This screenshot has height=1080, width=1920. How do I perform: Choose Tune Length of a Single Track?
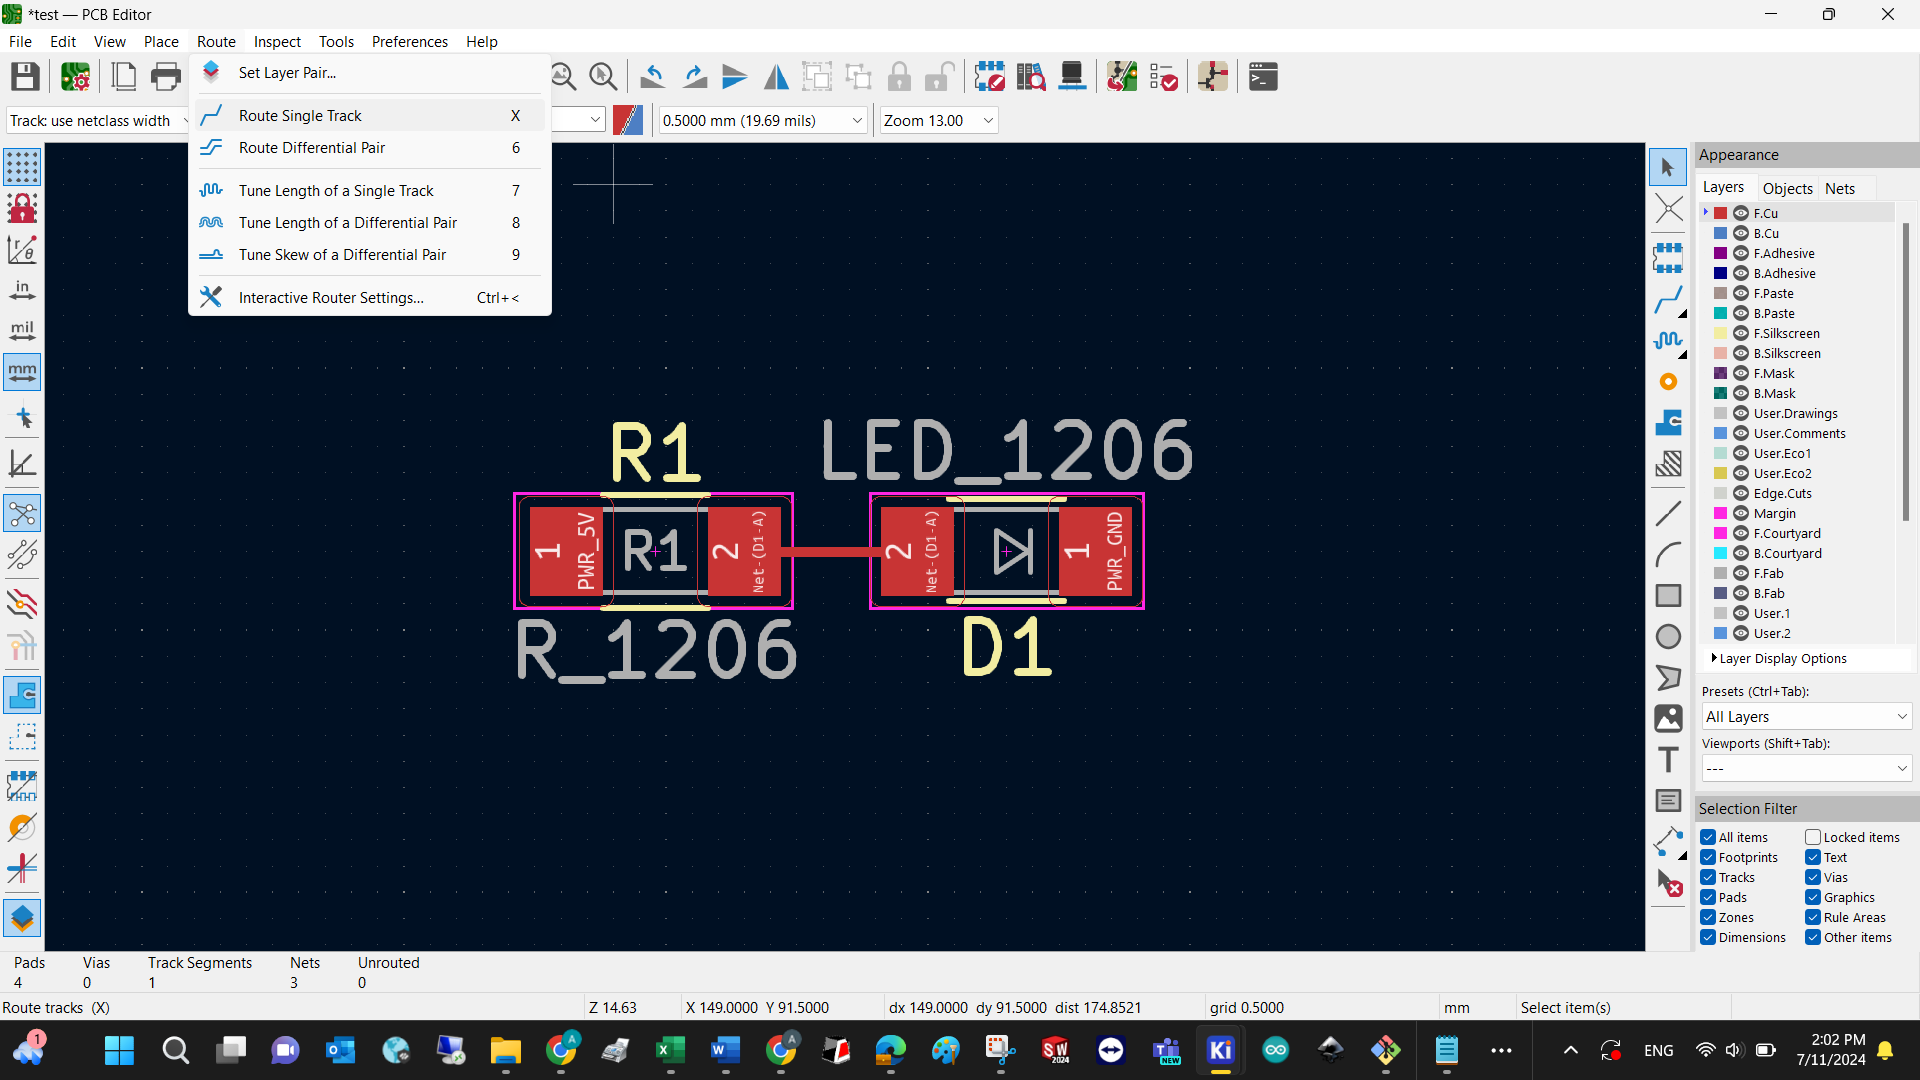[x=370, y=190]
